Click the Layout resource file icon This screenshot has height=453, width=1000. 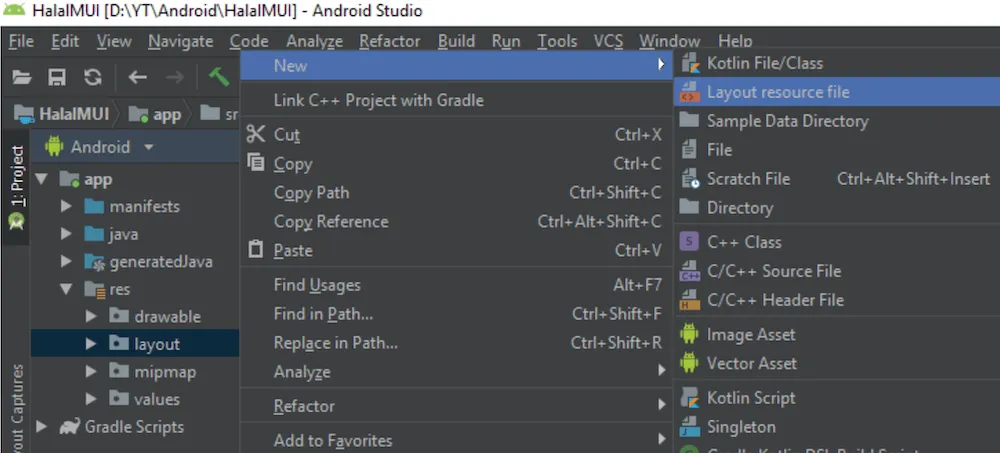tap(689, 92)
